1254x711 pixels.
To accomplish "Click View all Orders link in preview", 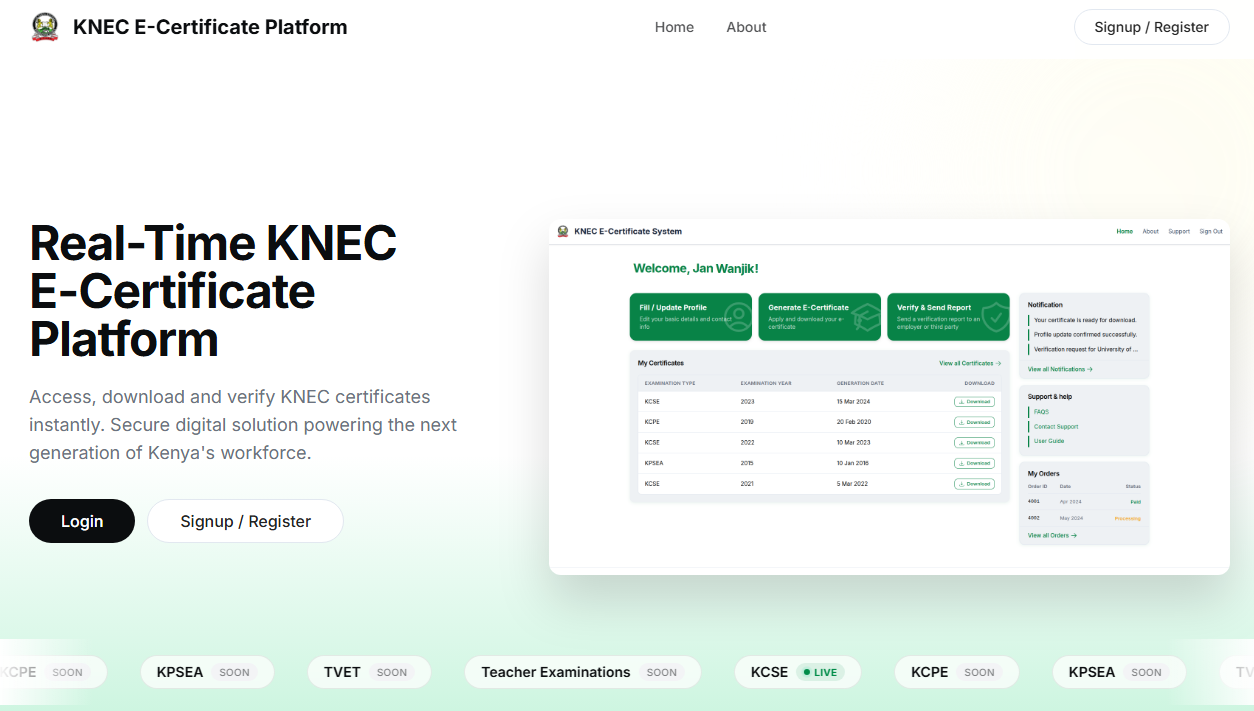I will 1052,535.
